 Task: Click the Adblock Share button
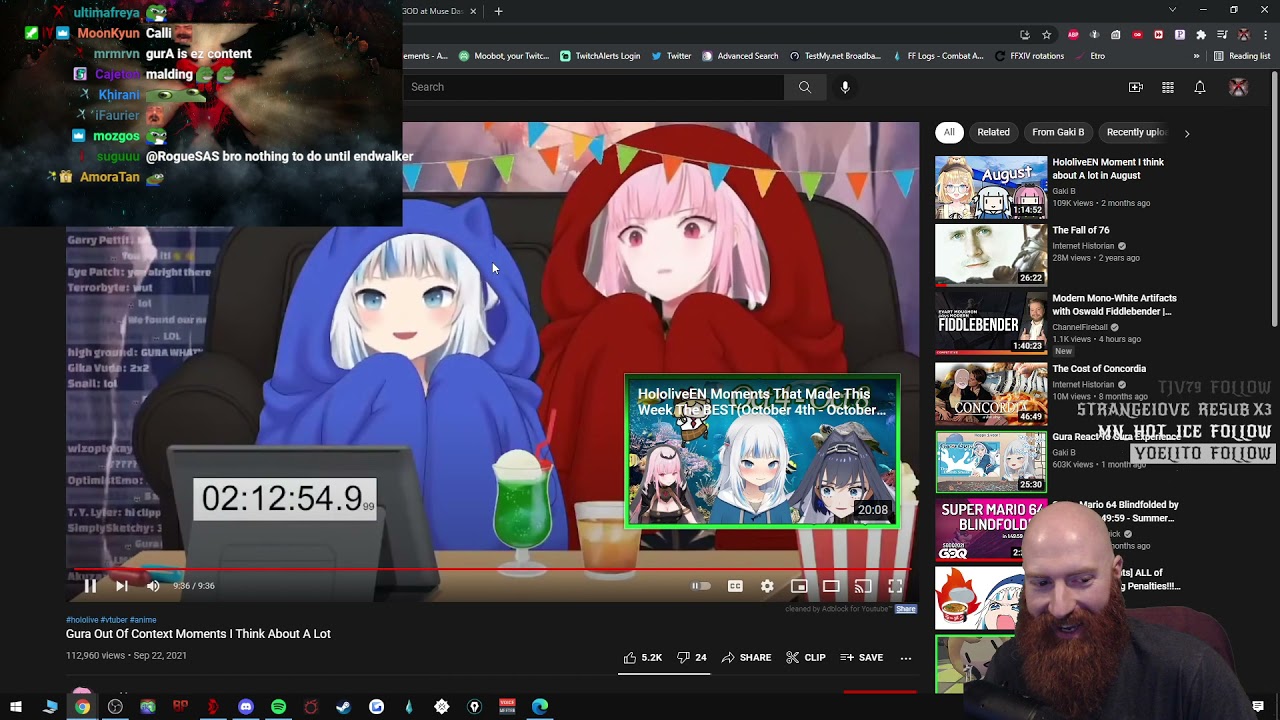(x=906, y=609)
